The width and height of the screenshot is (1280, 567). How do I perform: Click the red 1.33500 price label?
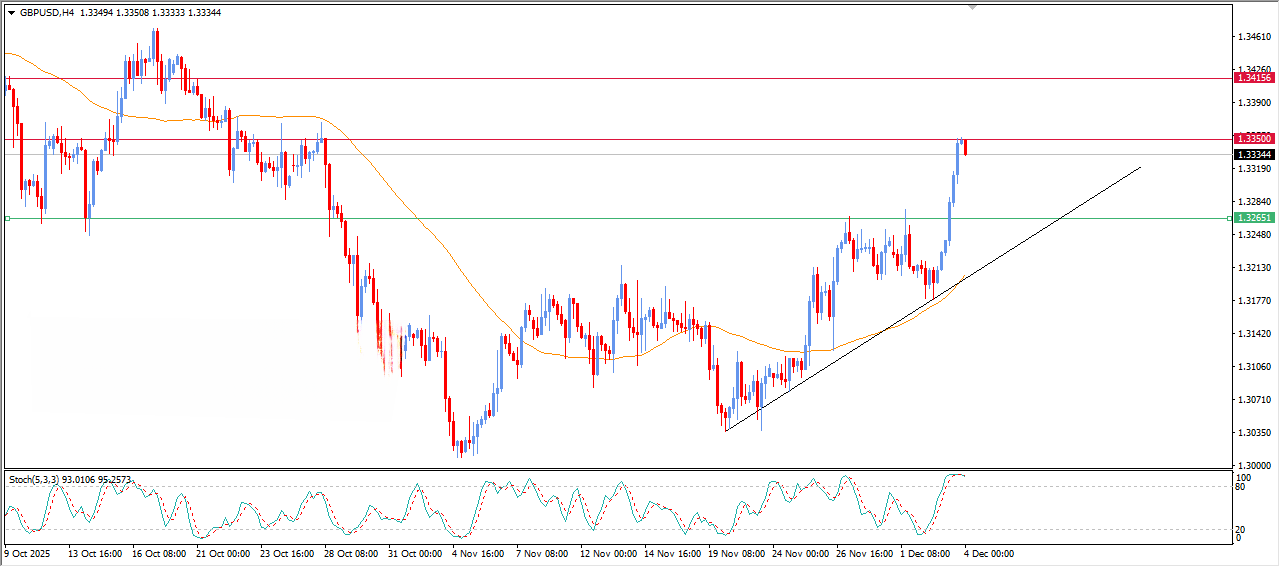point(1254,139)
